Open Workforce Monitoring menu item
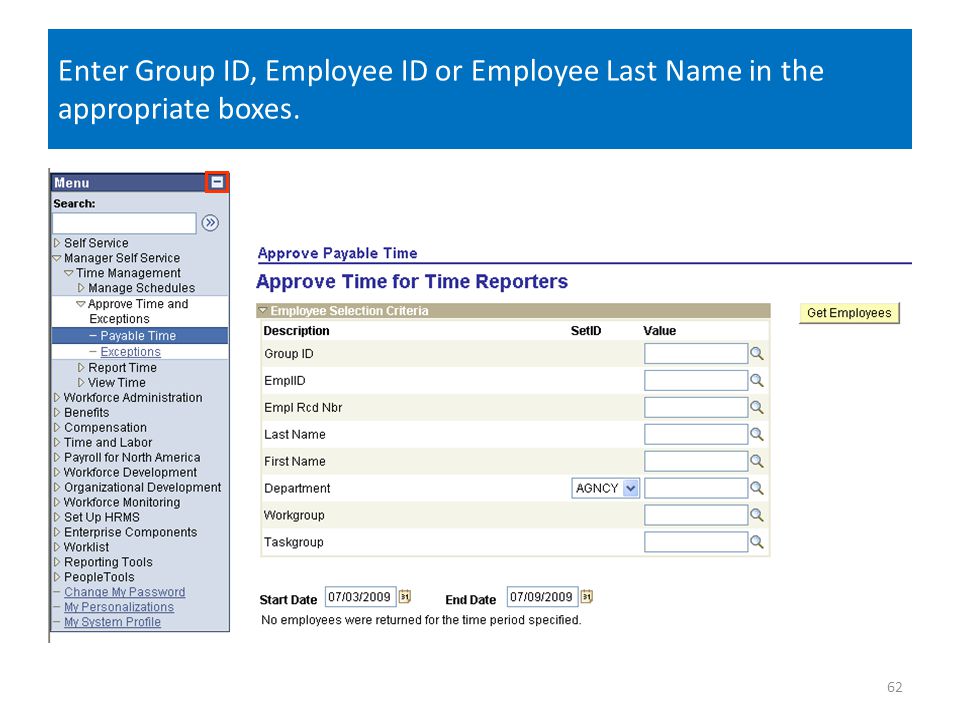Viewport: 960px width, 720px height. pos(122,502)
